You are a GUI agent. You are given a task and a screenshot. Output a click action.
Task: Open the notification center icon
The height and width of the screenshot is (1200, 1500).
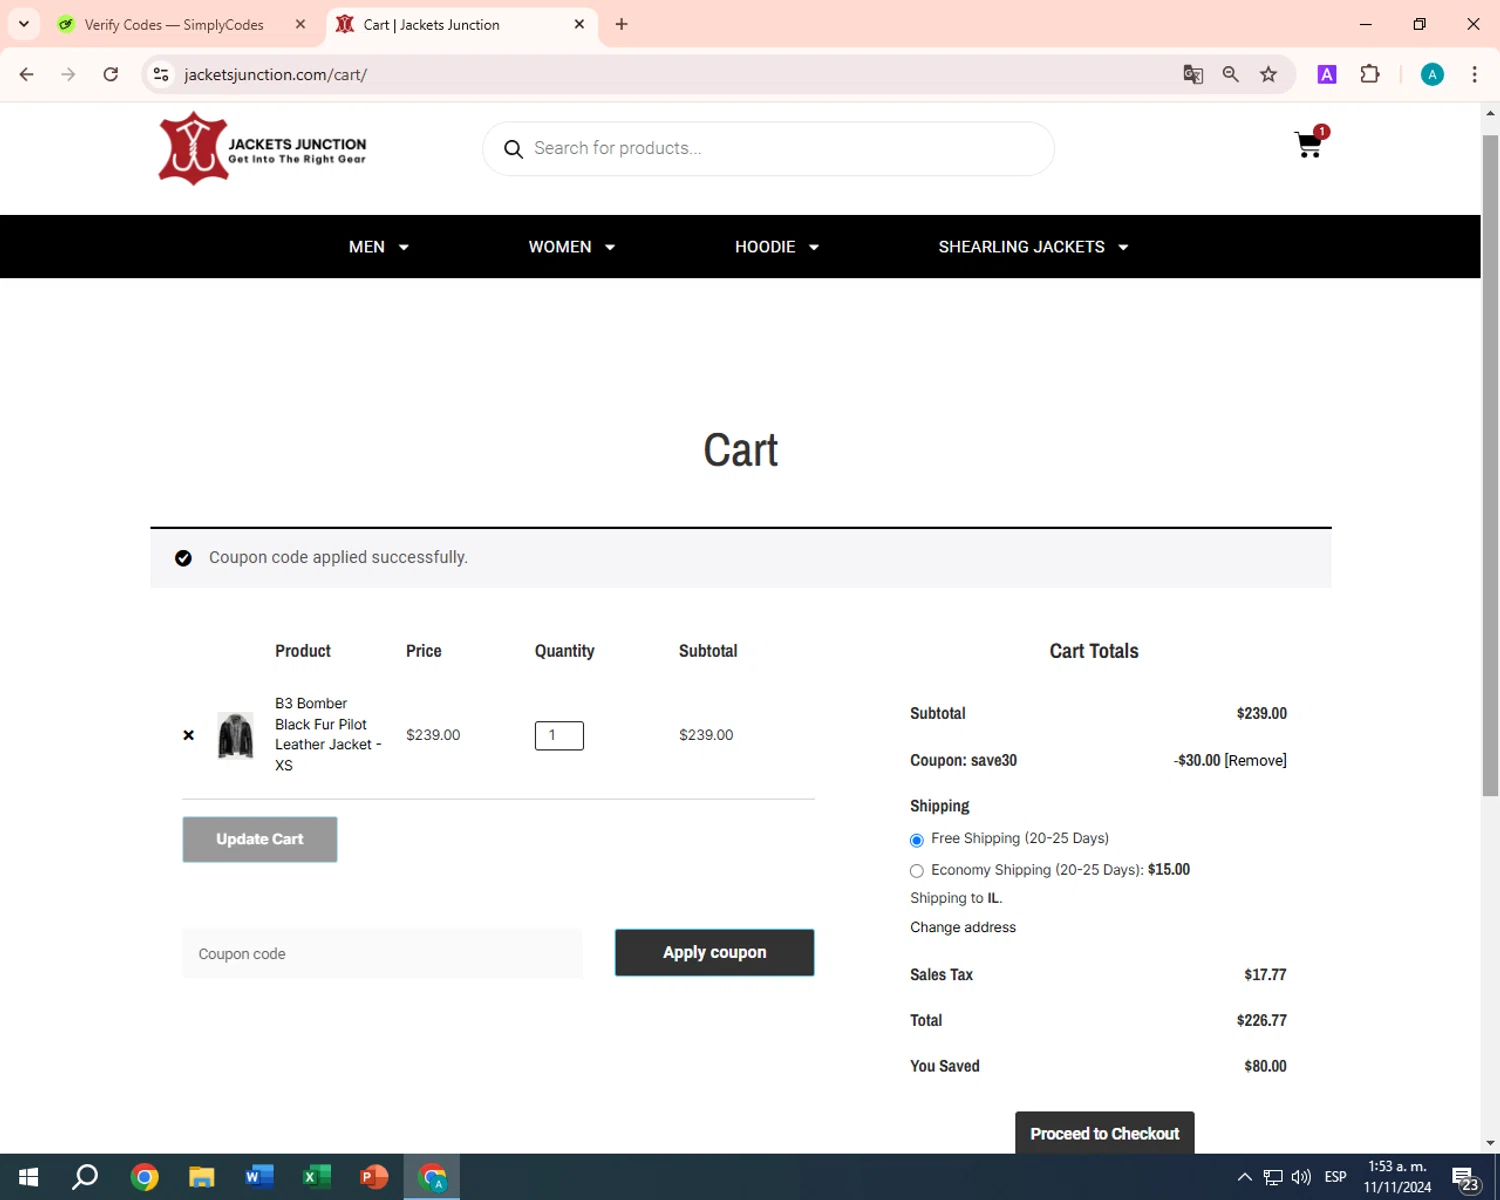coord(1466,1177)
